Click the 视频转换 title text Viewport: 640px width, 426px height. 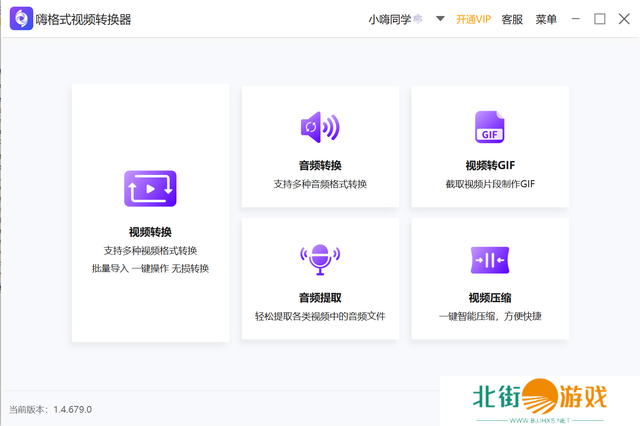click(150, 232)
